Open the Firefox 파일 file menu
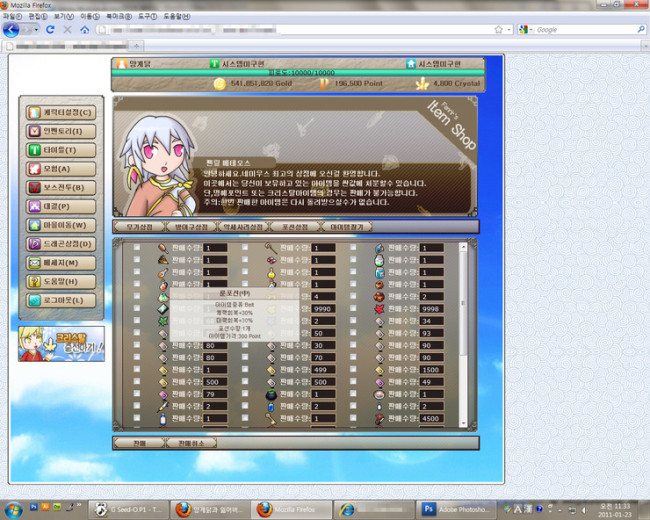Screen dimensions: 650x520 click(12, 16)
